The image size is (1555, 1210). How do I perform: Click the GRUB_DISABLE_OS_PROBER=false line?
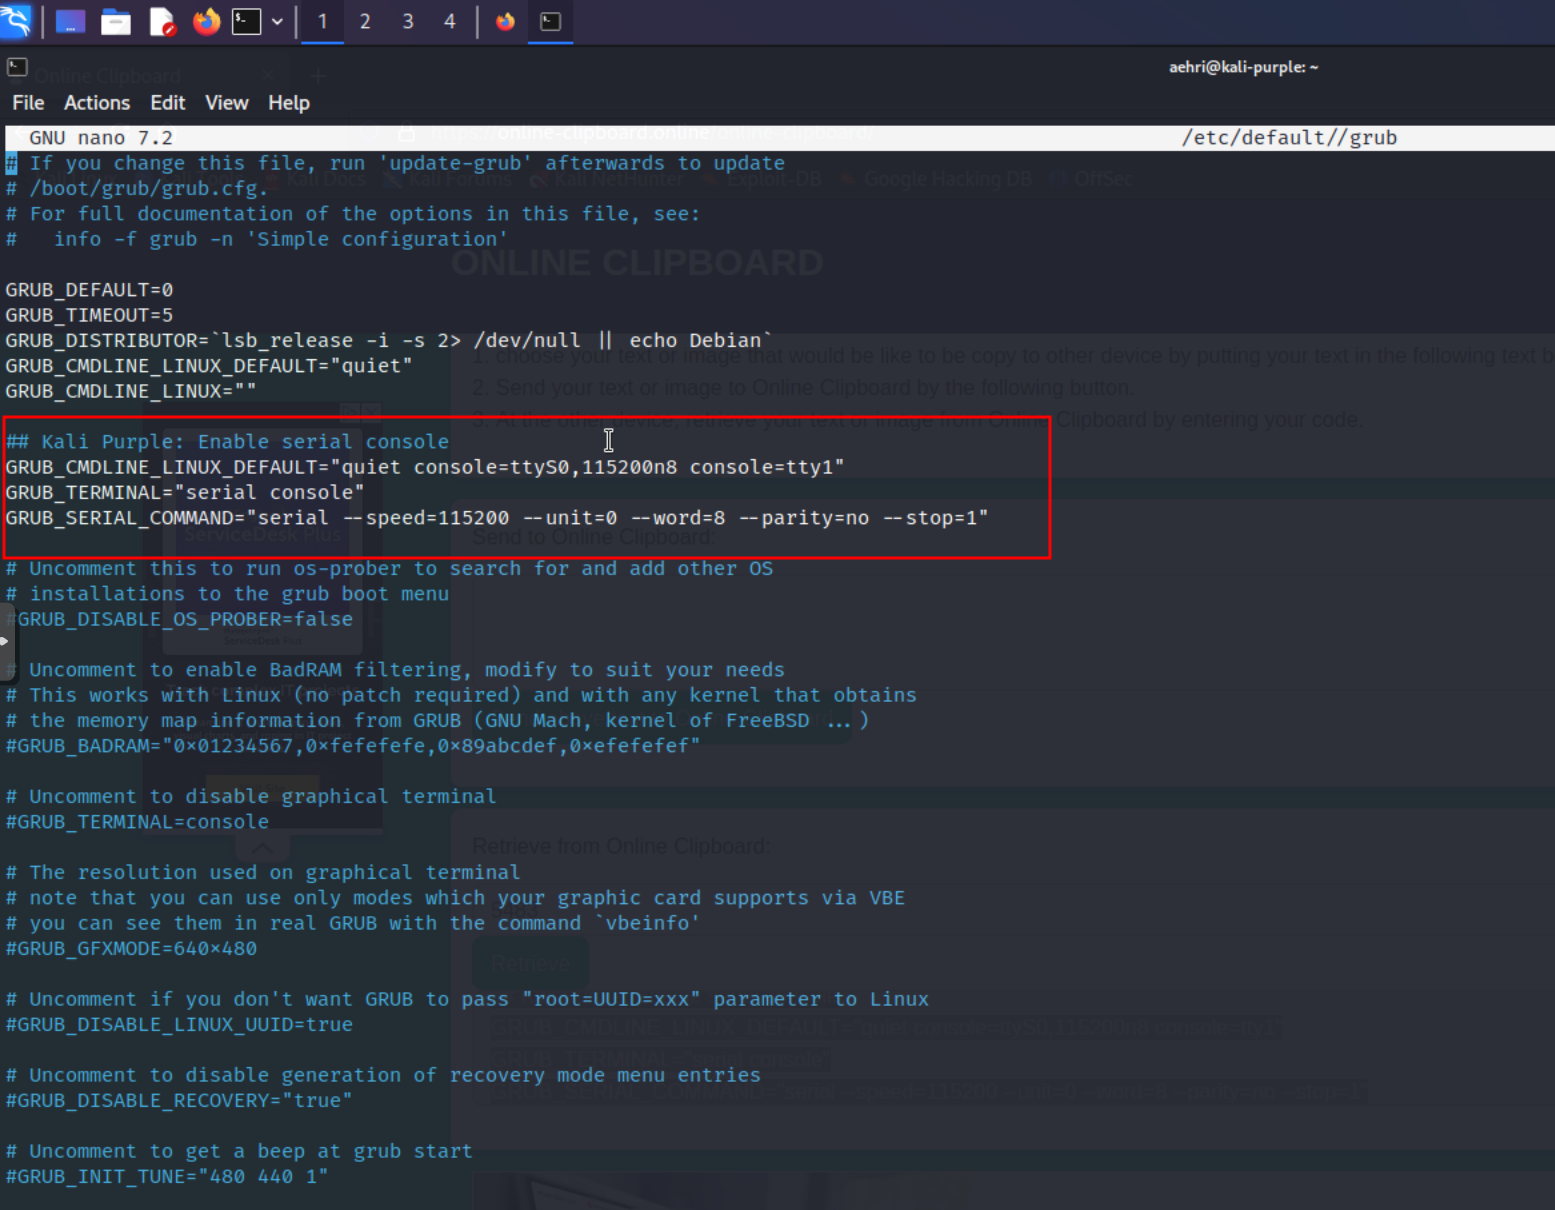click(180, 619)
